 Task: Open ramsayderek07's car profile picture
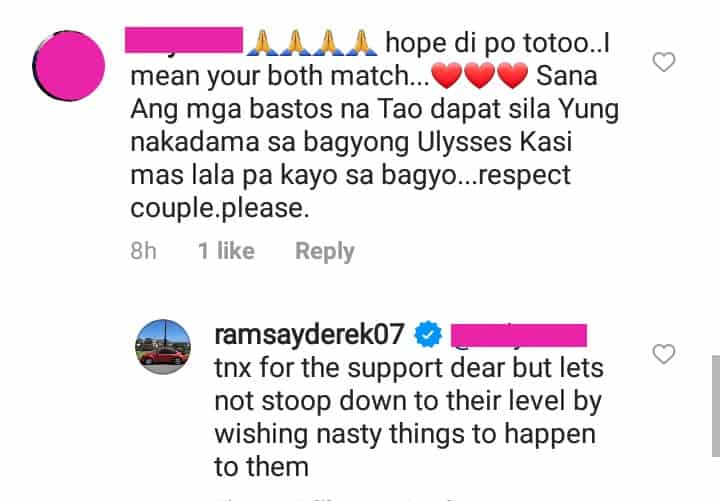tap(163, 347)
